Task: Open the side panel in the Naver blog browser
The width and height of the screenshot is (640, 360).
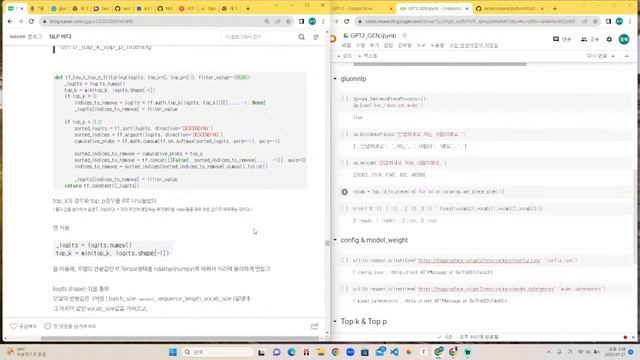Action: point(301,21)
